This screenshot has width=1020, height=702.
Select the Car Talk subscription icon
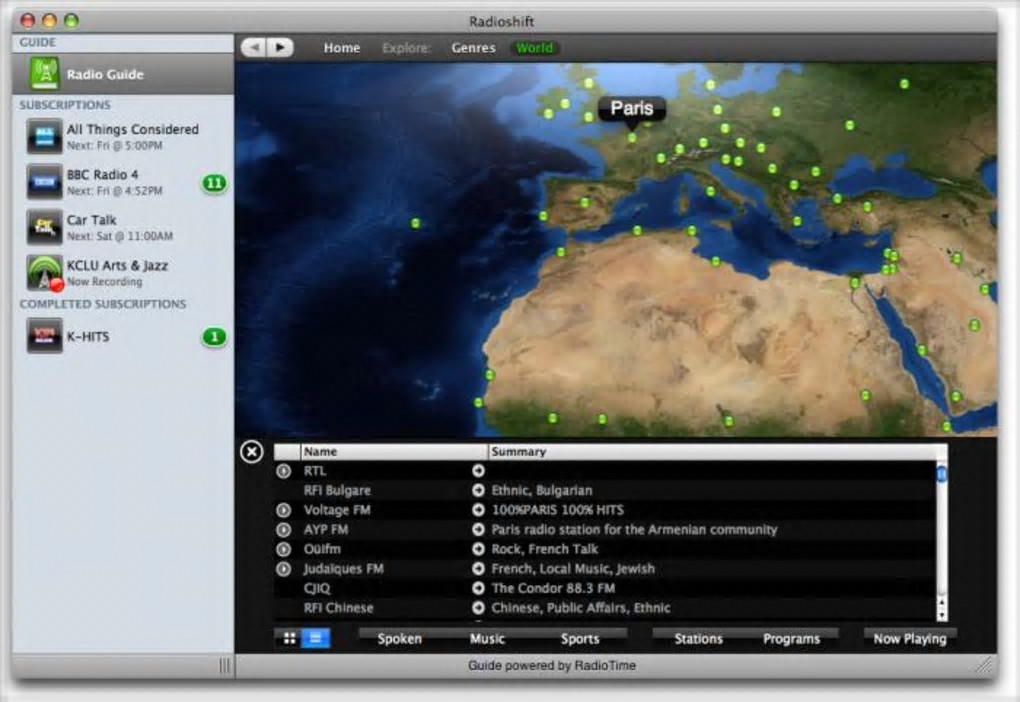click(x=44, y=226)
